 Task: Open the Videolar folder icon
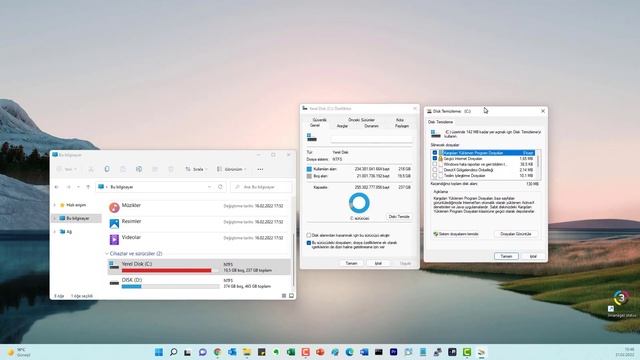click(114, 239)
